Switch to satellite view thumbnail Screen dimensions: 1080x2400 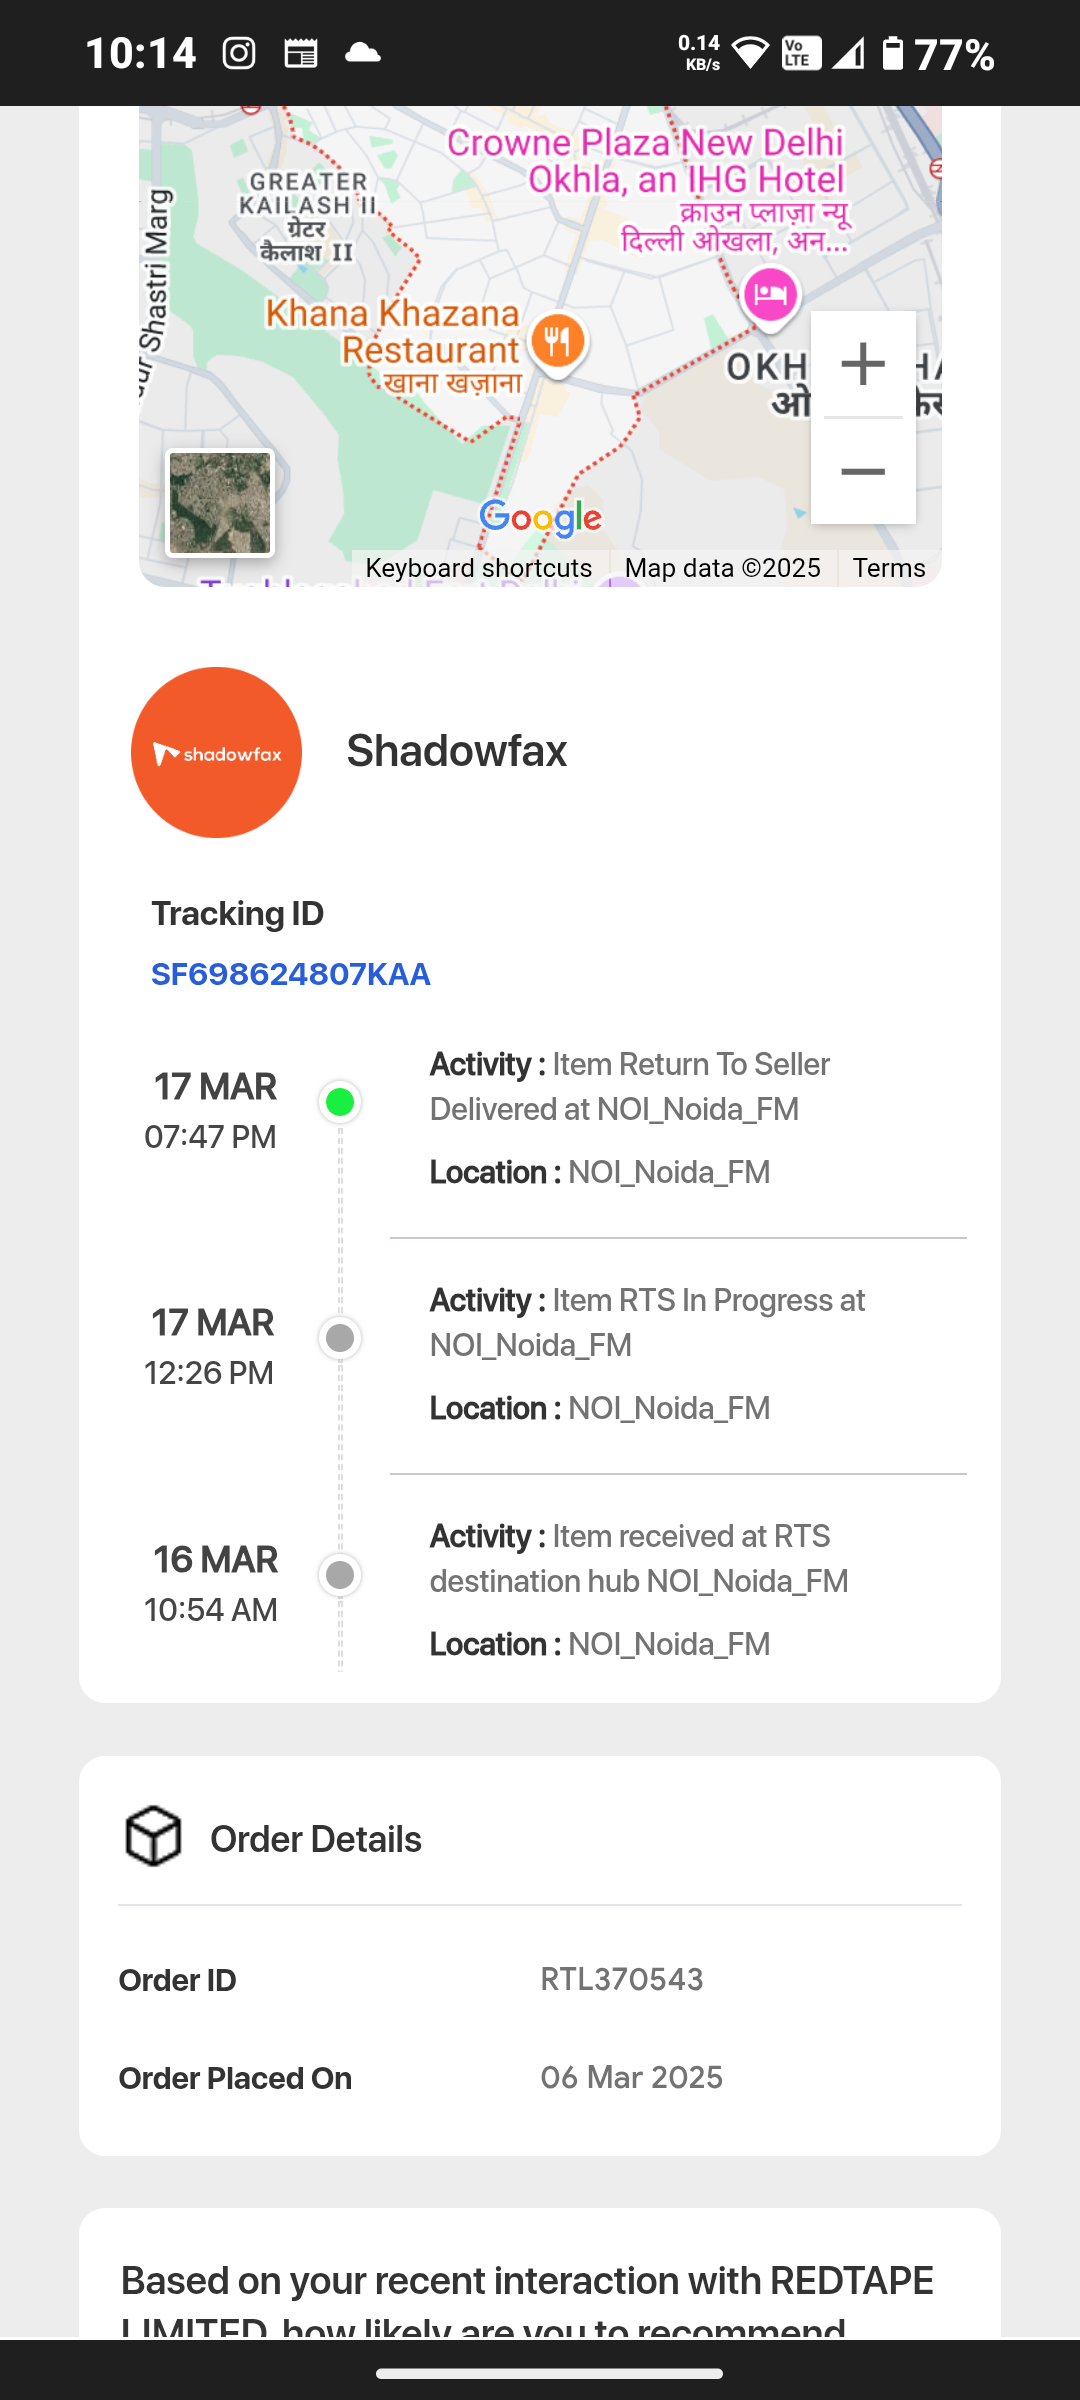[x=220, y=503]
